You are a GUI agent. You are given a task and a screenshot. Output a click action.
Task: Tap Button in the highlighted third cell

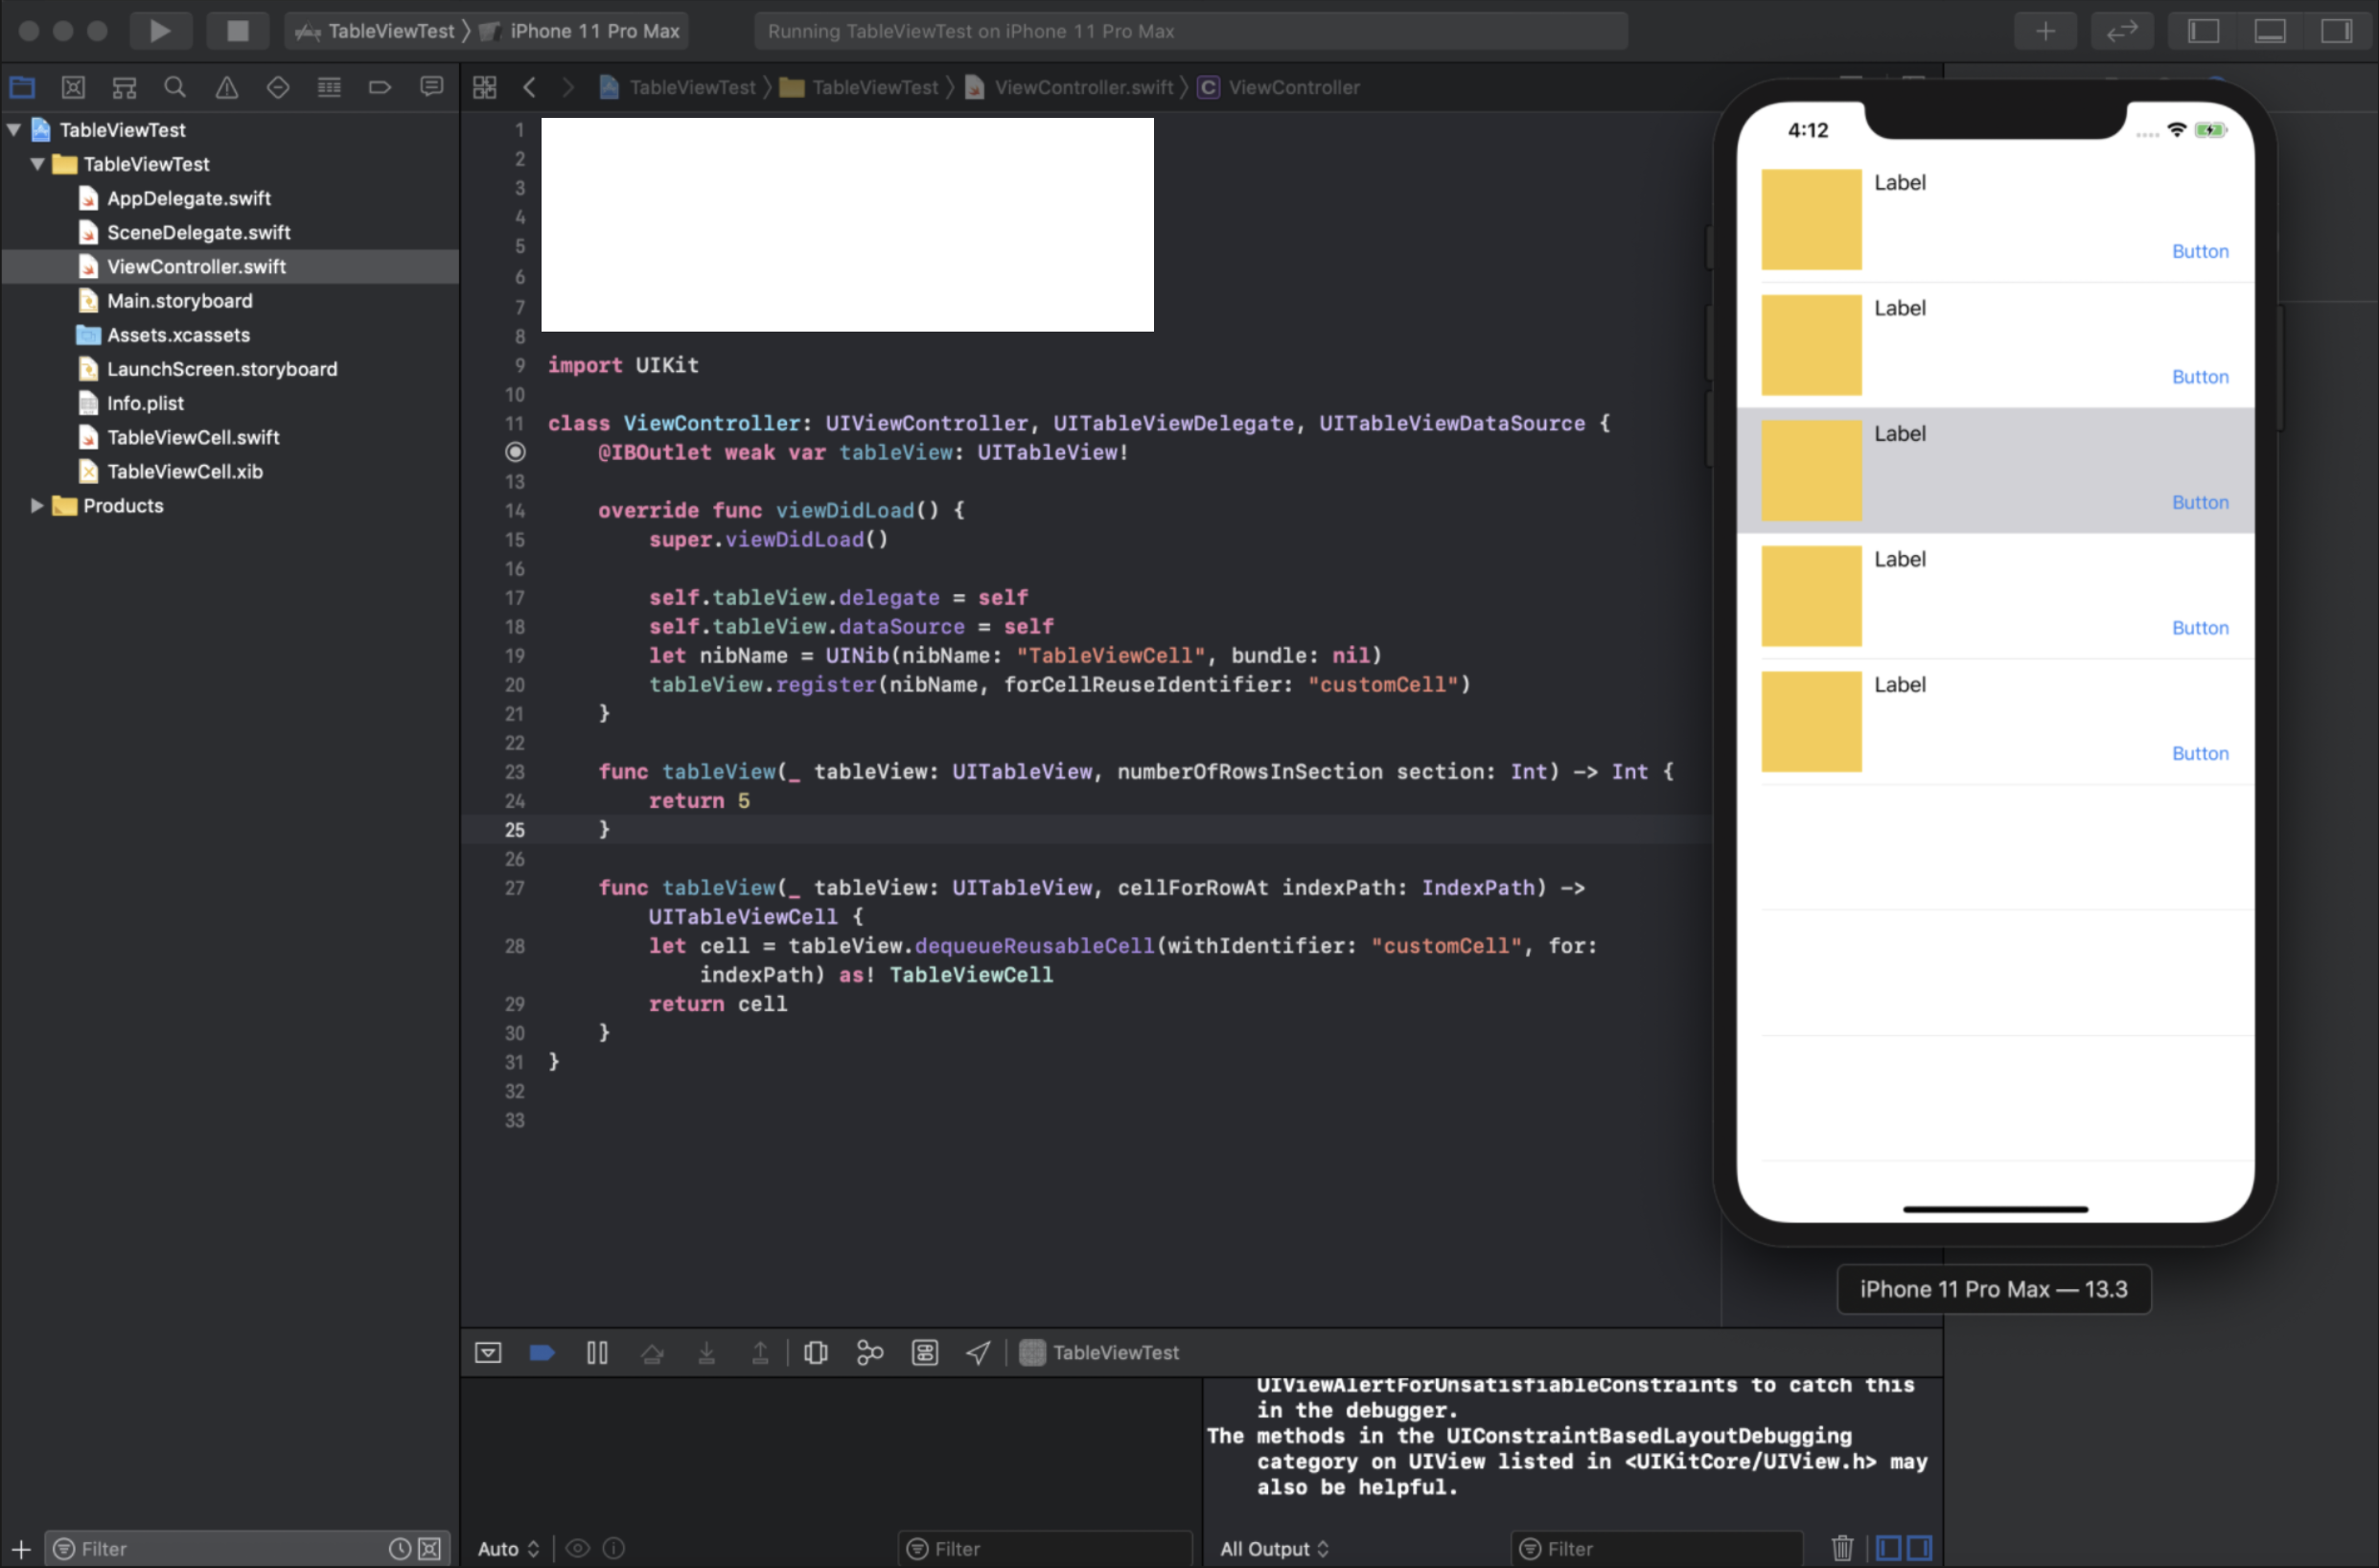[2199, 503]
